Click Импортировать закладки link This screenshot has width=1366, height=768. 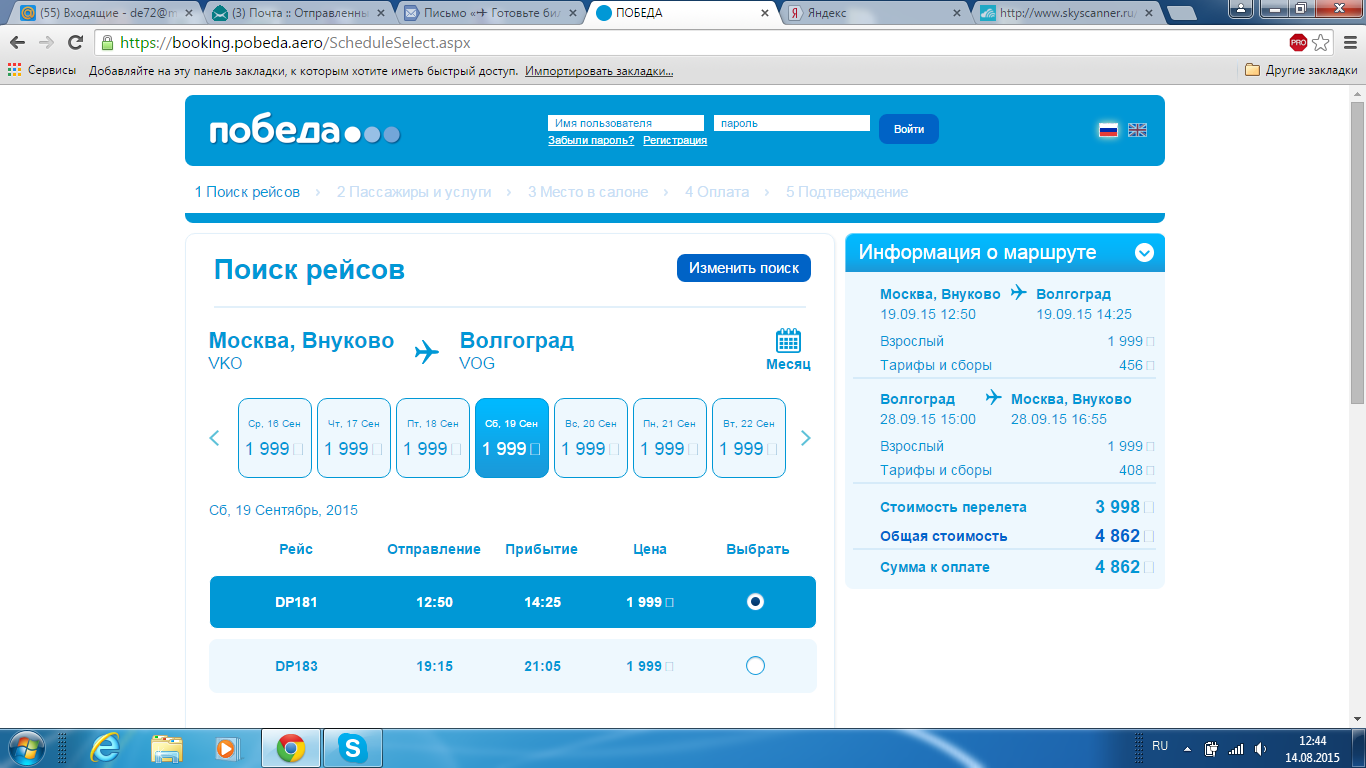[x=599, y=71]
